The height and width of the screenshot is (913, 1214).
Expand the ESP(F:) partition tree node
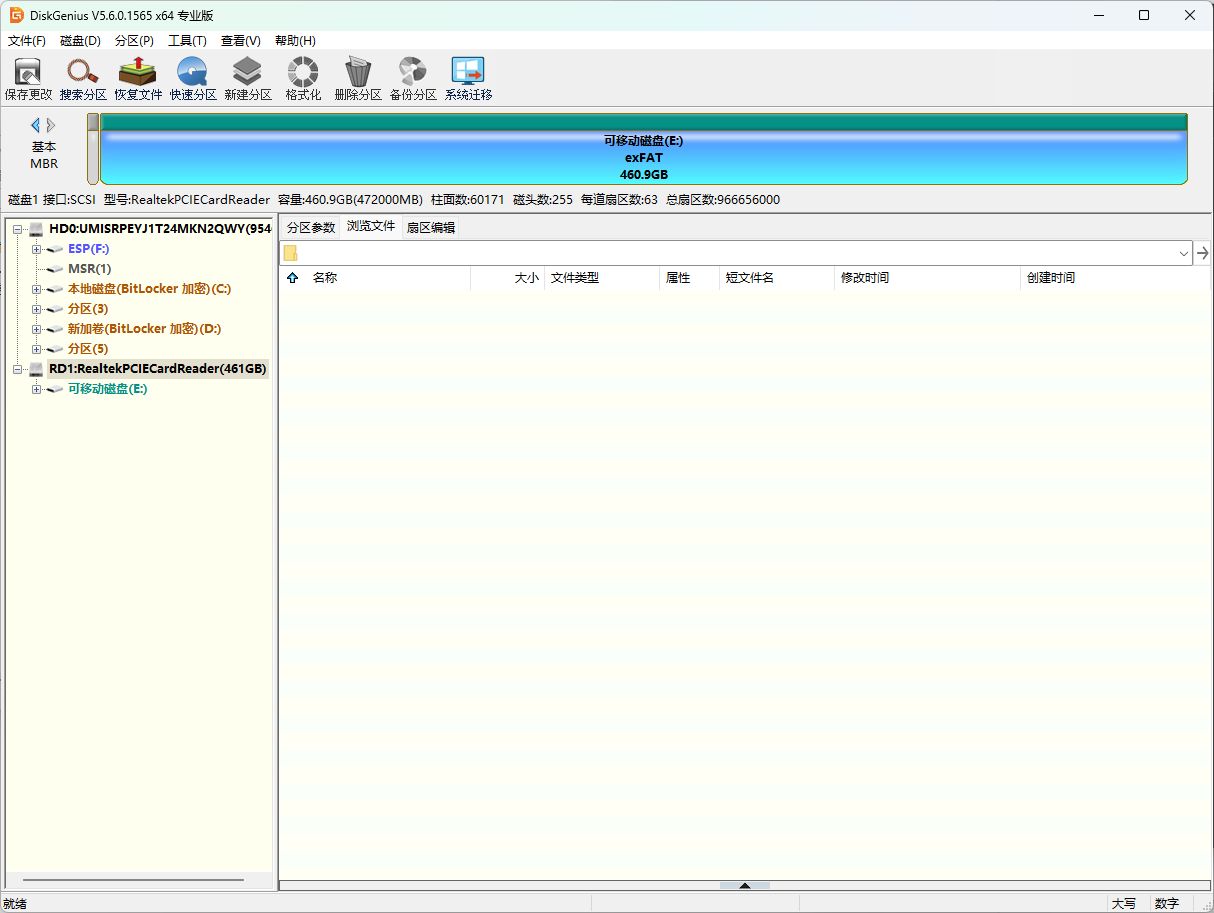(37, 249)
